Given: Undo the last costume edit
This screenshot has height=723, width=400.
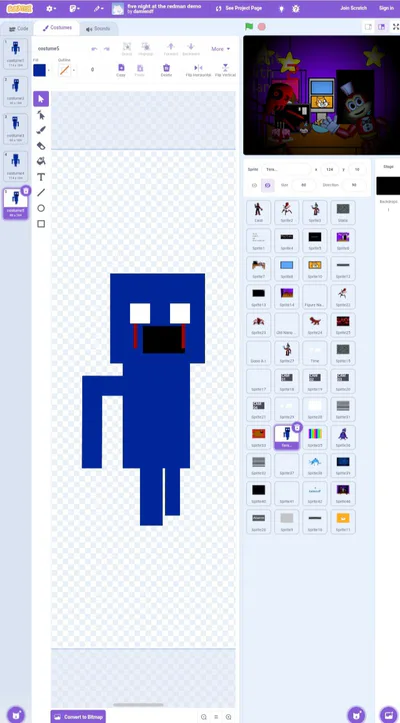Looking at the screenshot, I should click(x=95, y=49).
